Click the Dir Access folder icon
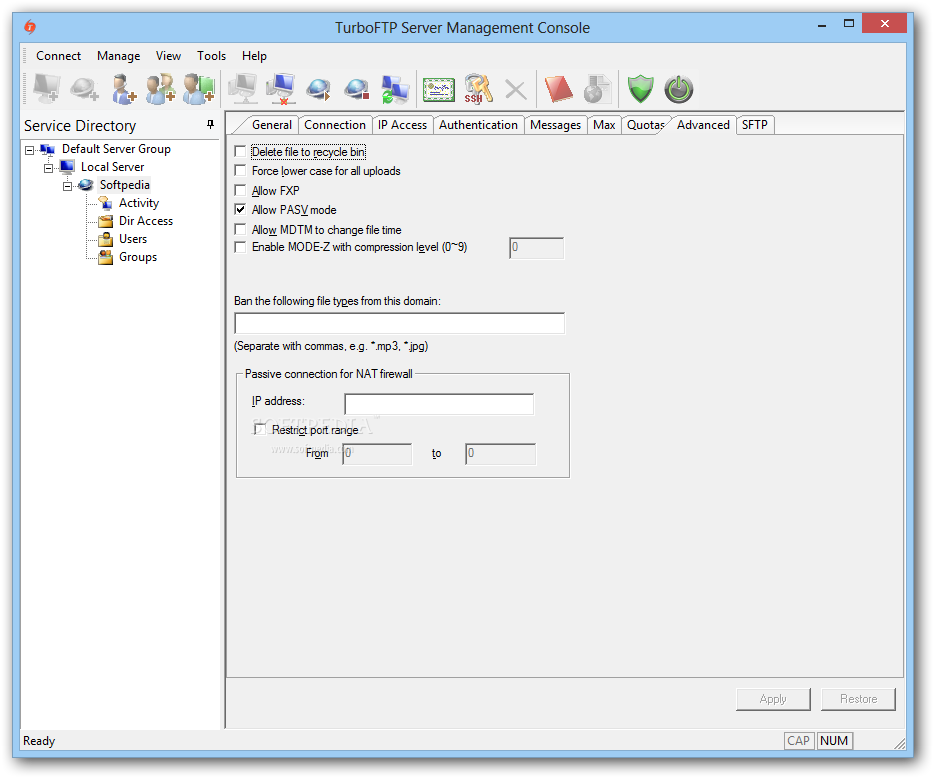Image resolution: width=934 pixels, height=778 pixels. (x=105, y=221)
